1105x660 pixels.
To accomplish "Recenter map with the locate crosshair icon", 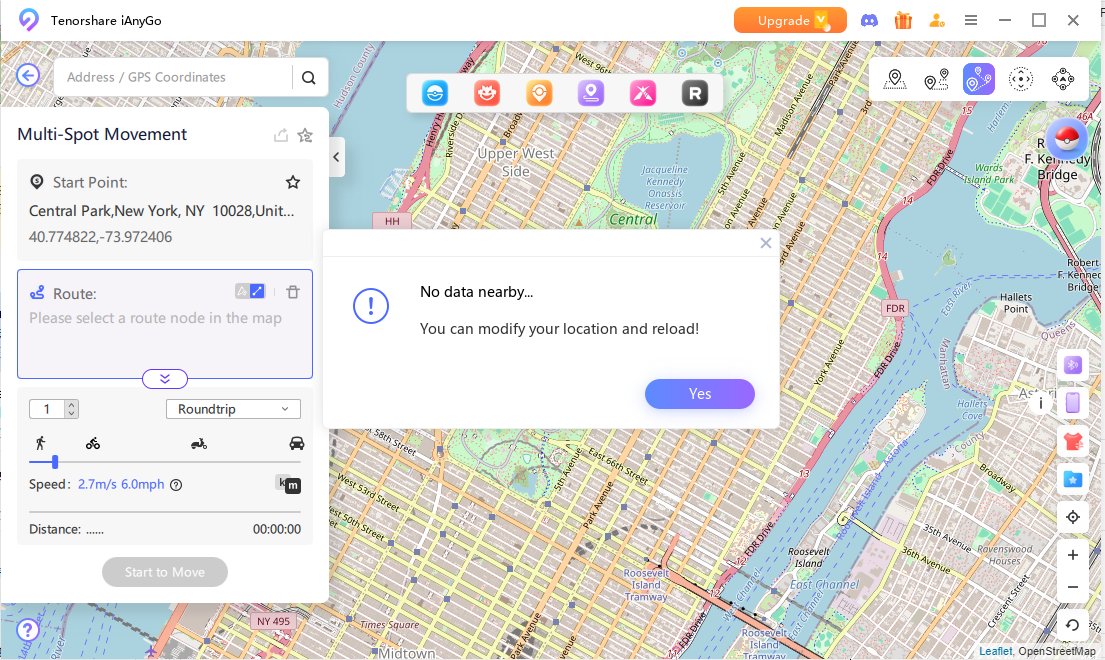I will click(1072, 517).
